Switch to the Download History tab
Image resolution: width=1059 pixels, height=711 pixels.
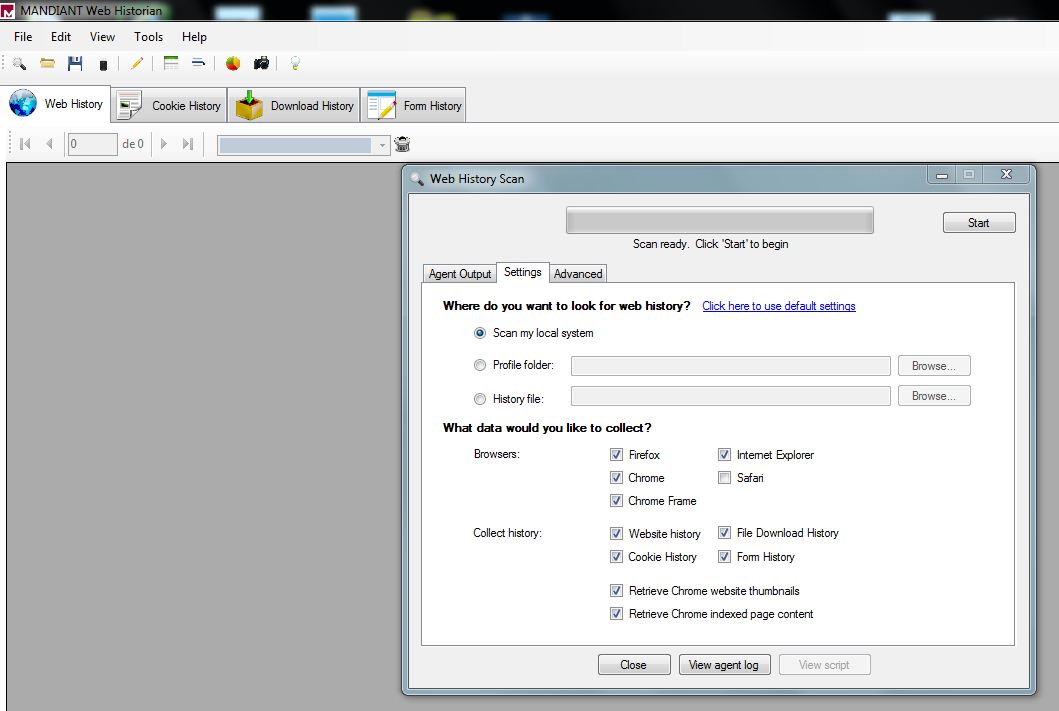coord(294,105)
